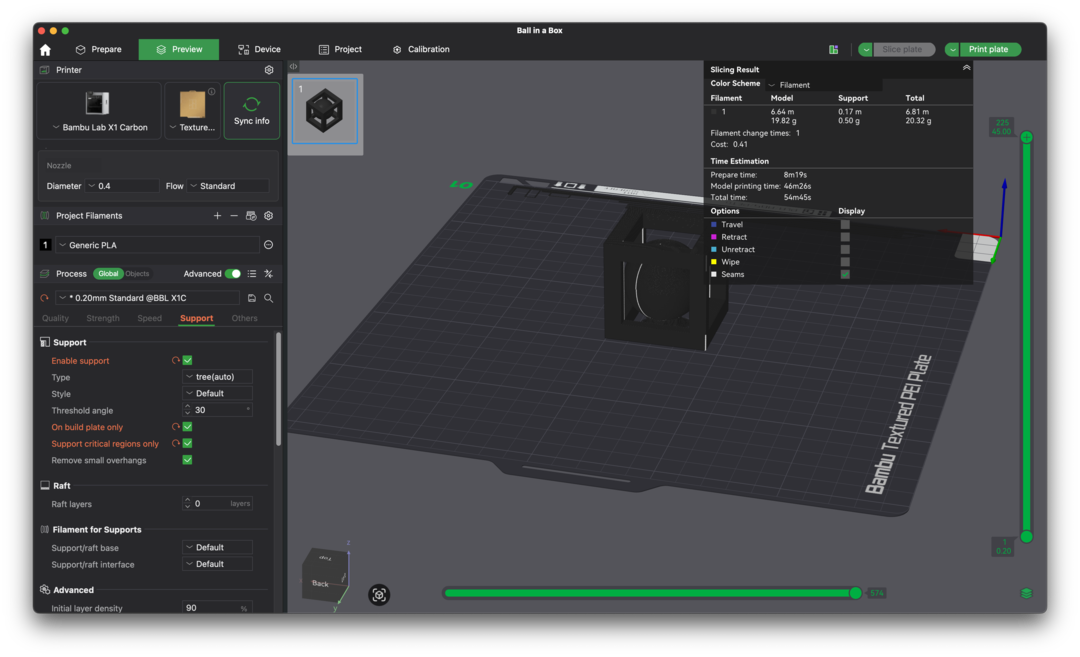Open the process settings list icon

(x=252, y=273)
